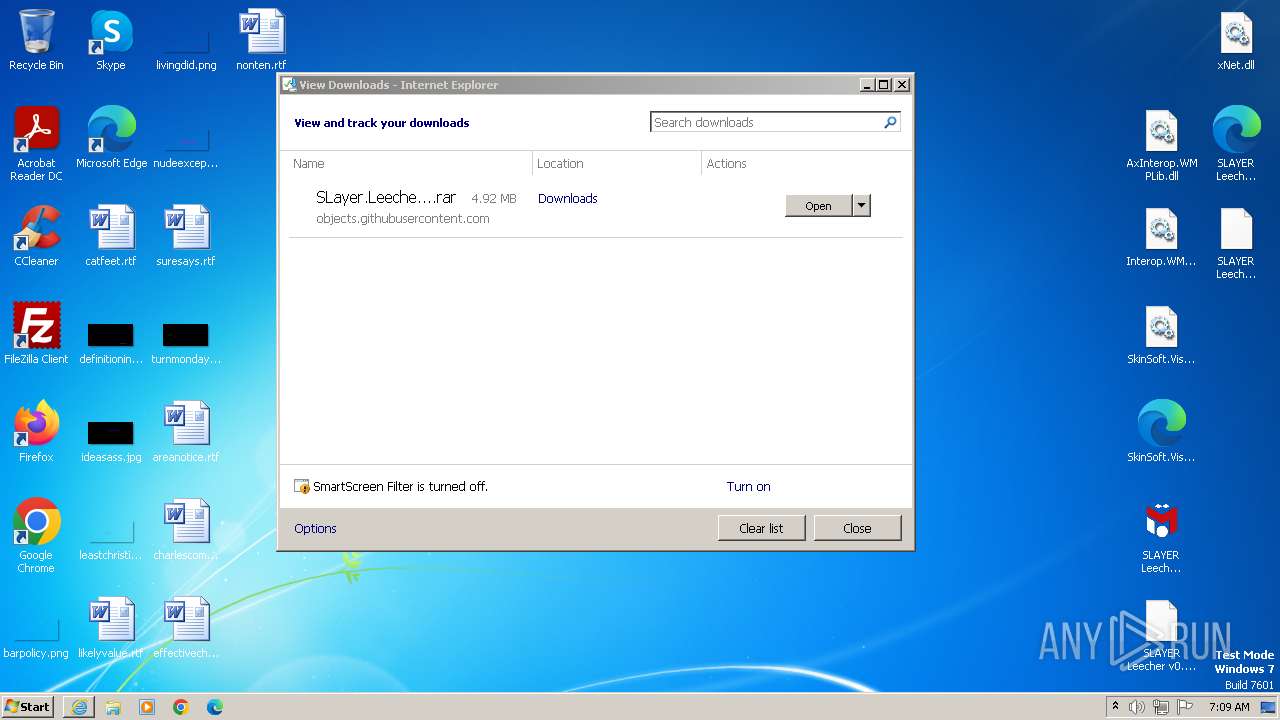Launch Firefox from the desktop

point(36,432)
